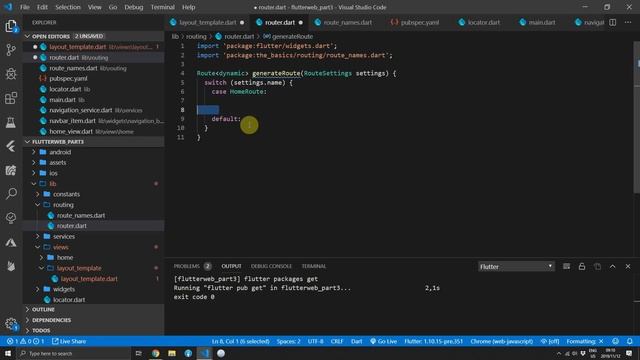Open the Windows Start menu
The image size is (640, 360).
pos(8,353)
